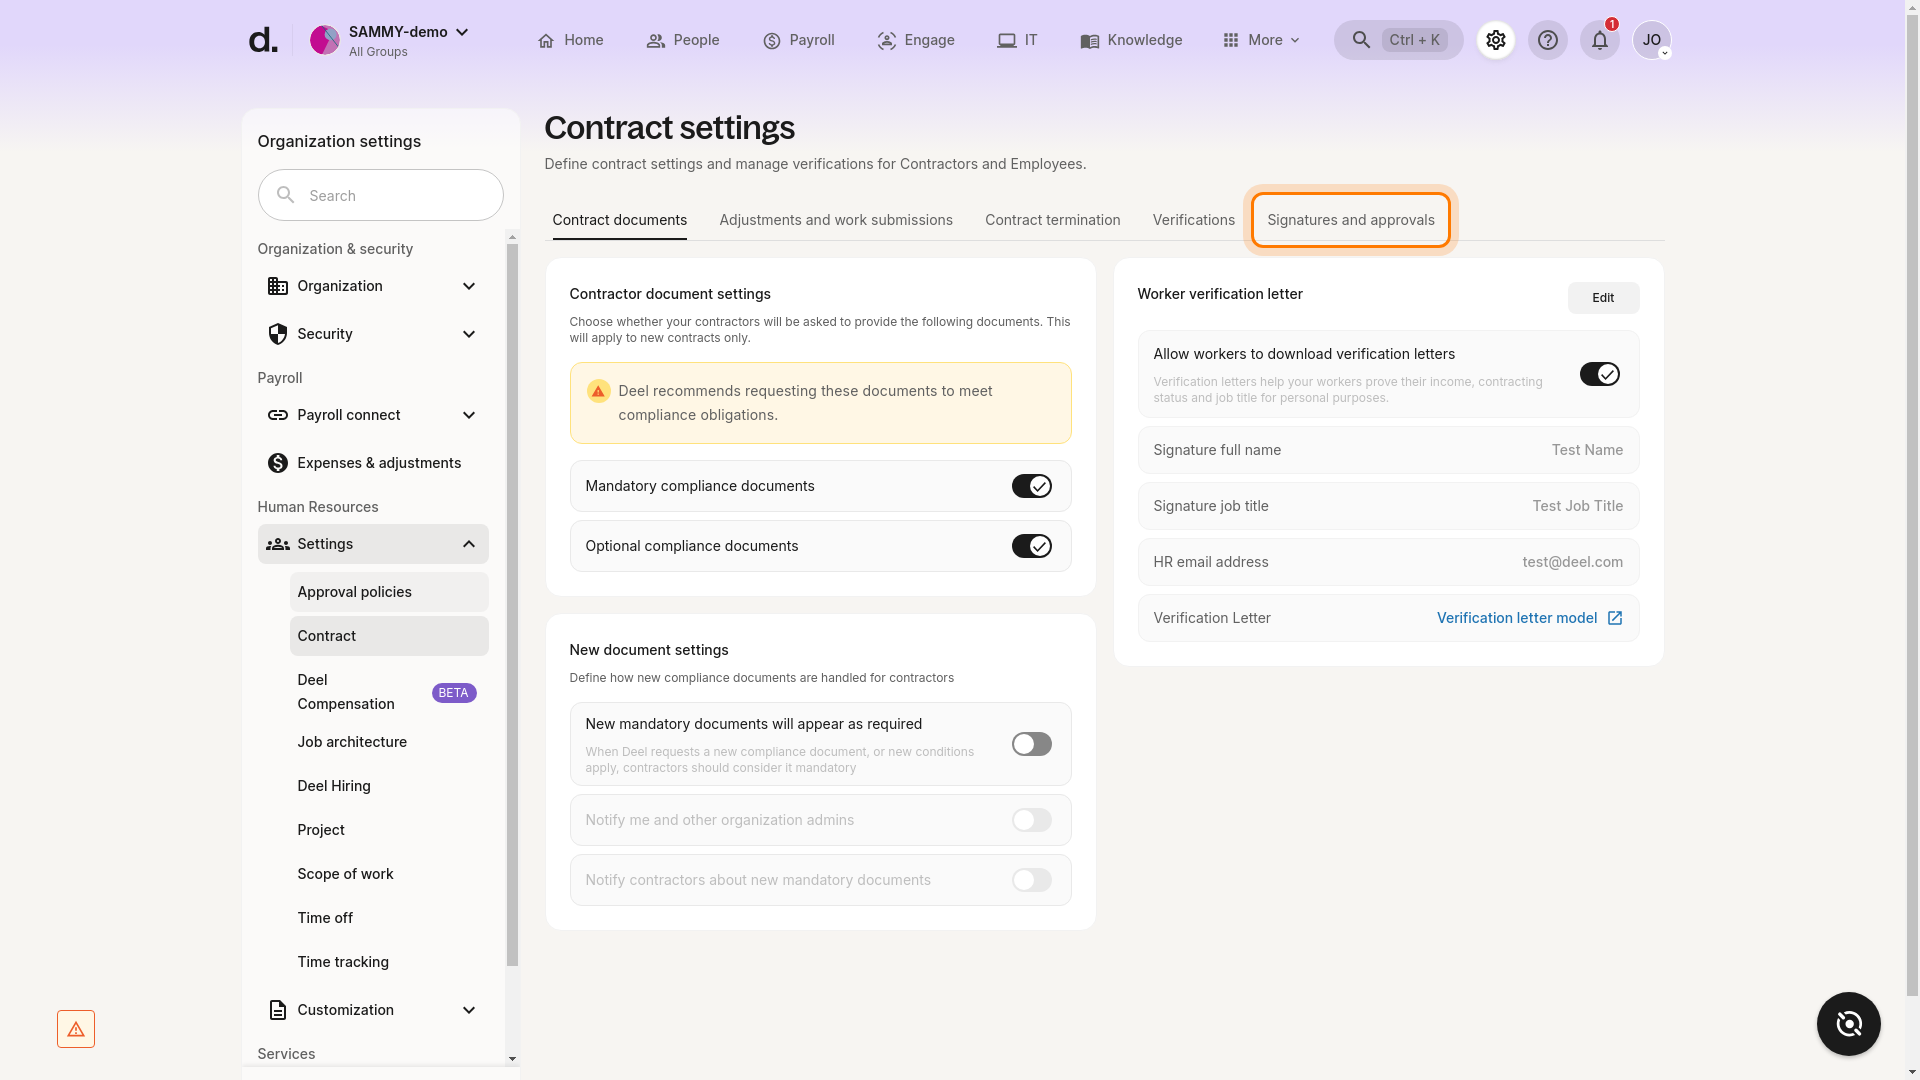Open the IT navigation item
The height and width of the screenshot is (1080, 1920).
(1017, 40)
